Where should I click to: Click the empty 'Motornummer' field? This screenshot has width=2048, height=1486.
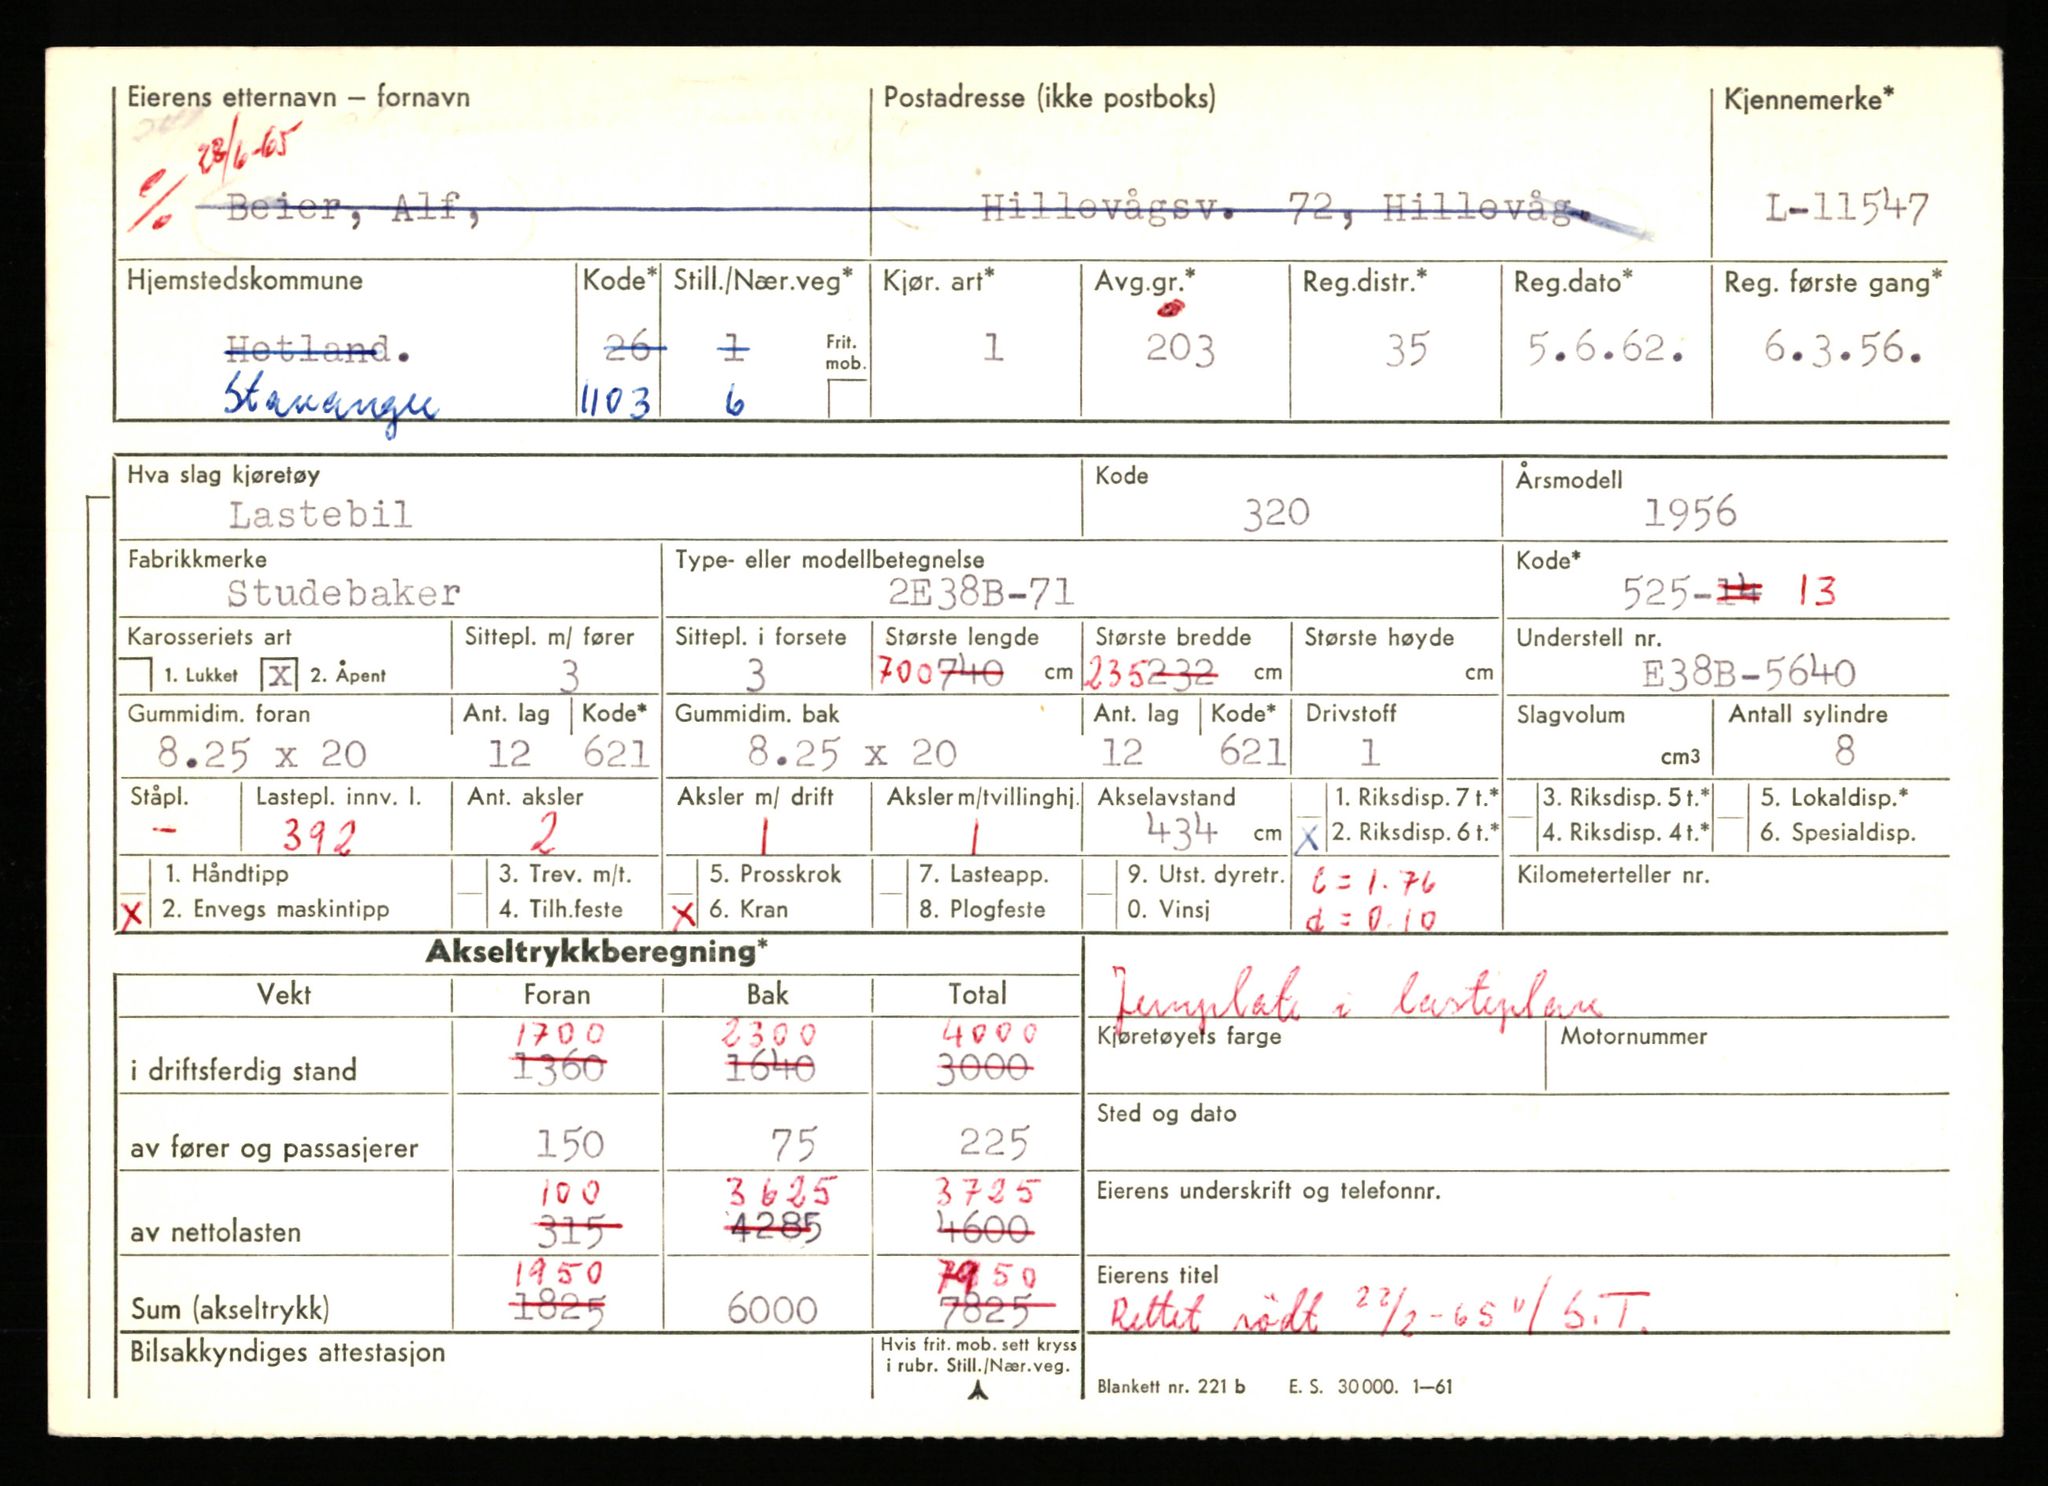tap(1746, 1055)
